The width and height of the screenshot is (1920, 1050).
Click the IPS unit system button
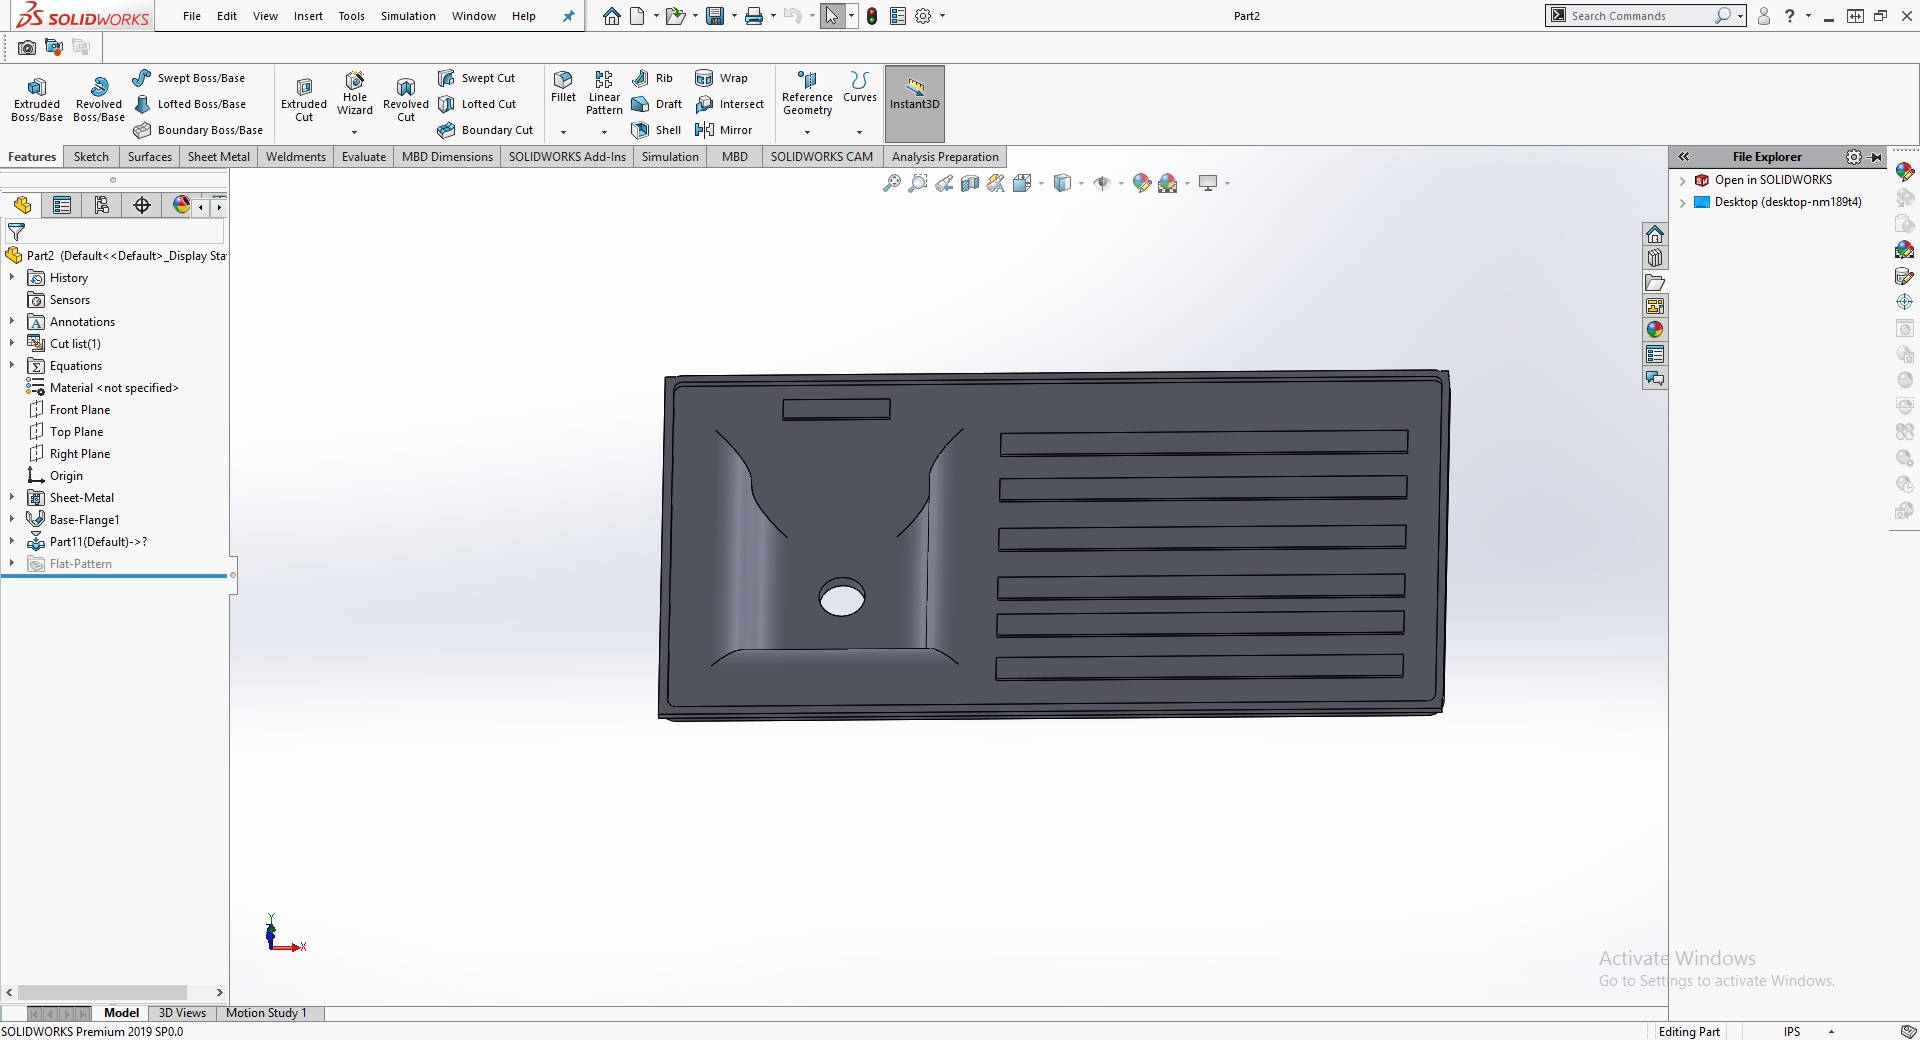tap(1791, 1032)
